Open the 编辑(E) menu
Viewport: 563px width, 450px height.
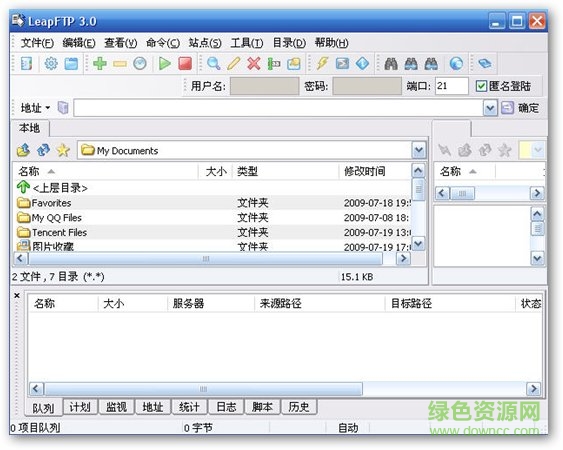tap(79, 43)
